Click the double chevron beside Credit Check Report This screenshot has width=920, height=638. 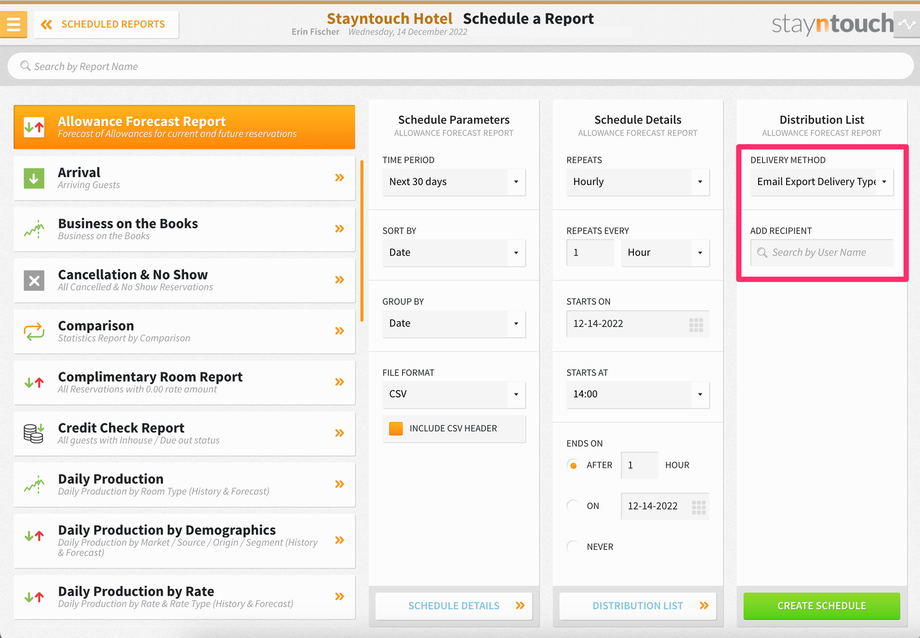click(x=339, y=433)
